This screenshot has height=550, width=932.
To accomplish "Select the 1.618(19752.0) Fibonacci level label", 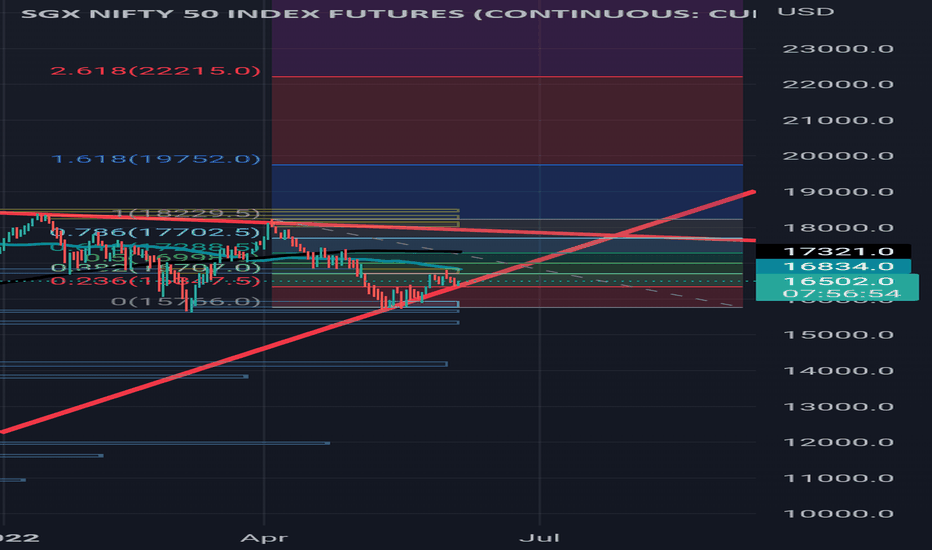I will (156, 159).
